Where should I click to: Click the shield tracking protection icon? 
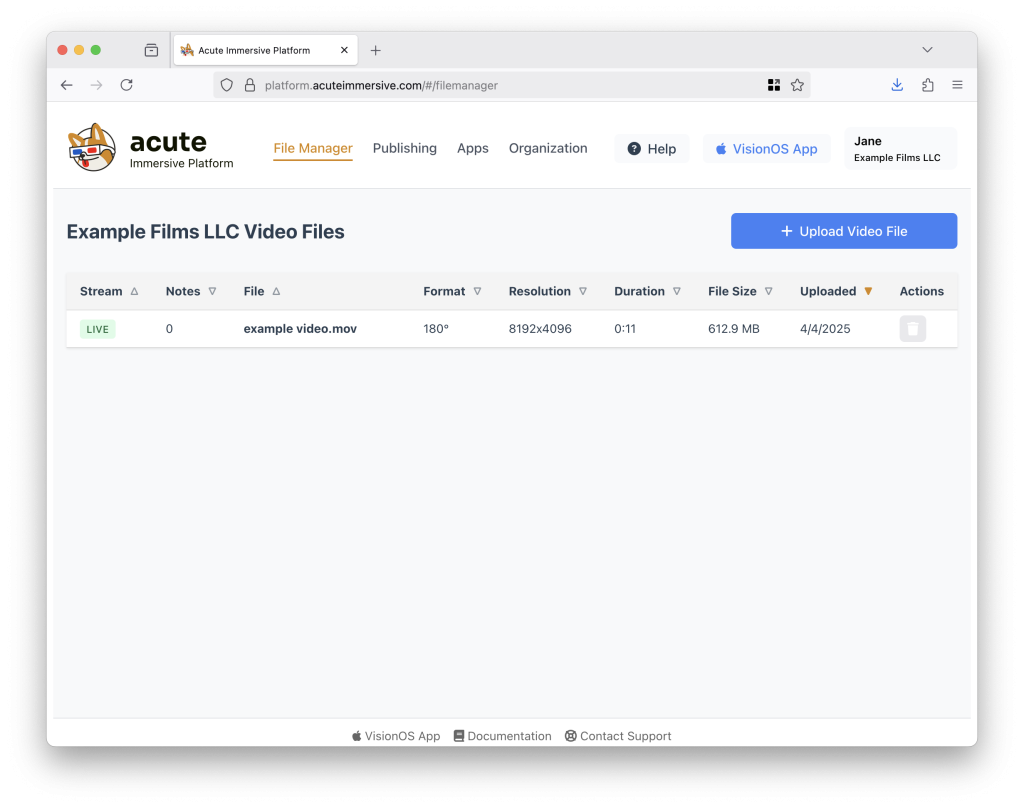227,85
